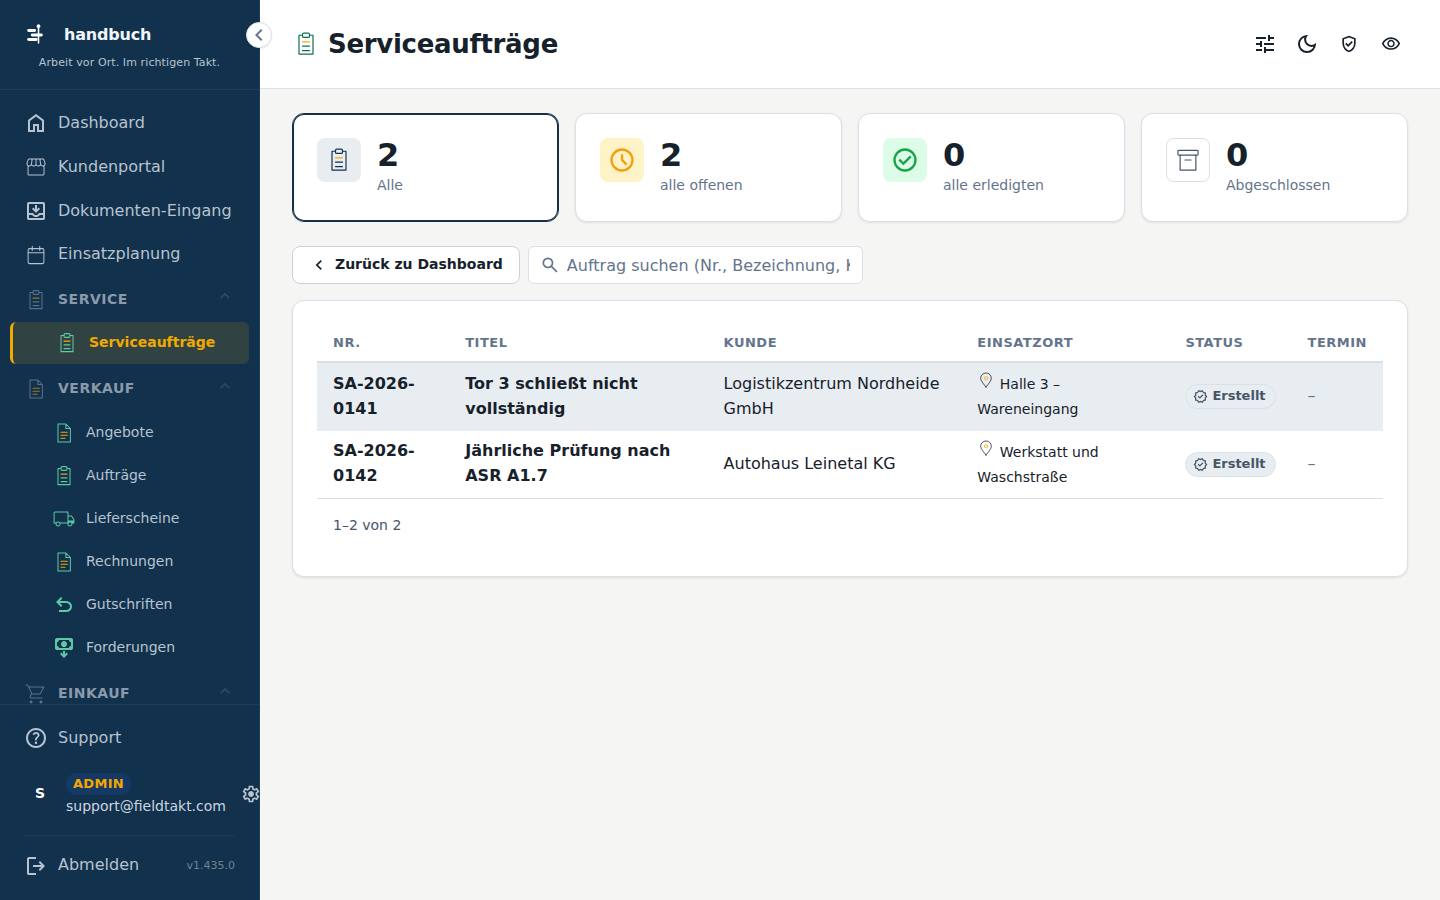1440x900 pixels.
Task: Open Kundenportal in the sidebar
Action: tap(130, 167)
